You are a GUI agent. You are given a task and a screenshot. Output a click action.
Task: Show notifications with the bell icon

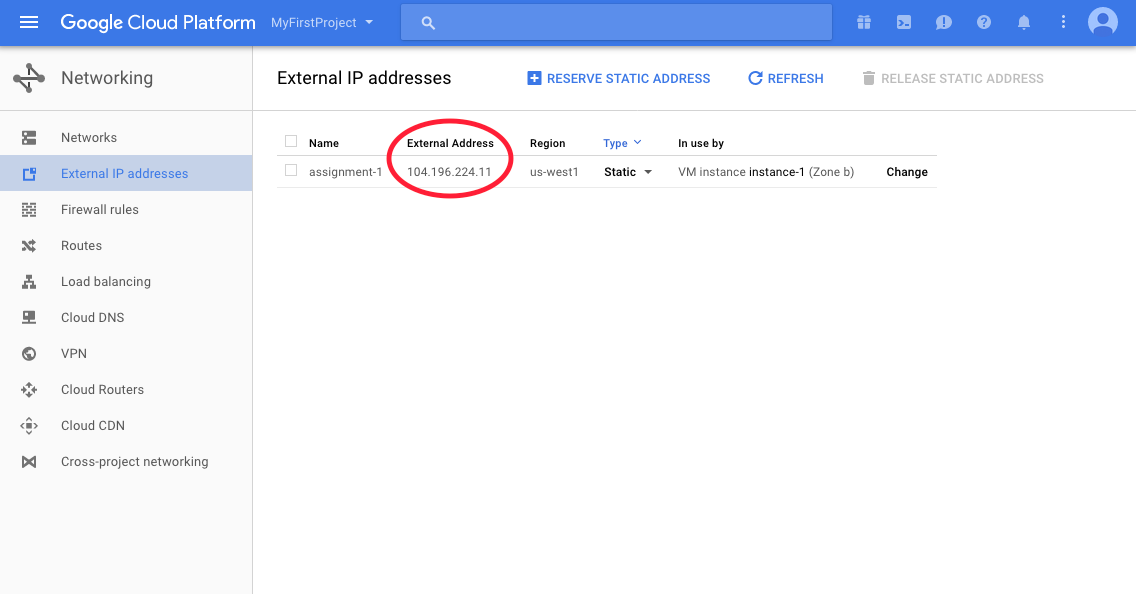click(x=1024, y=22)
